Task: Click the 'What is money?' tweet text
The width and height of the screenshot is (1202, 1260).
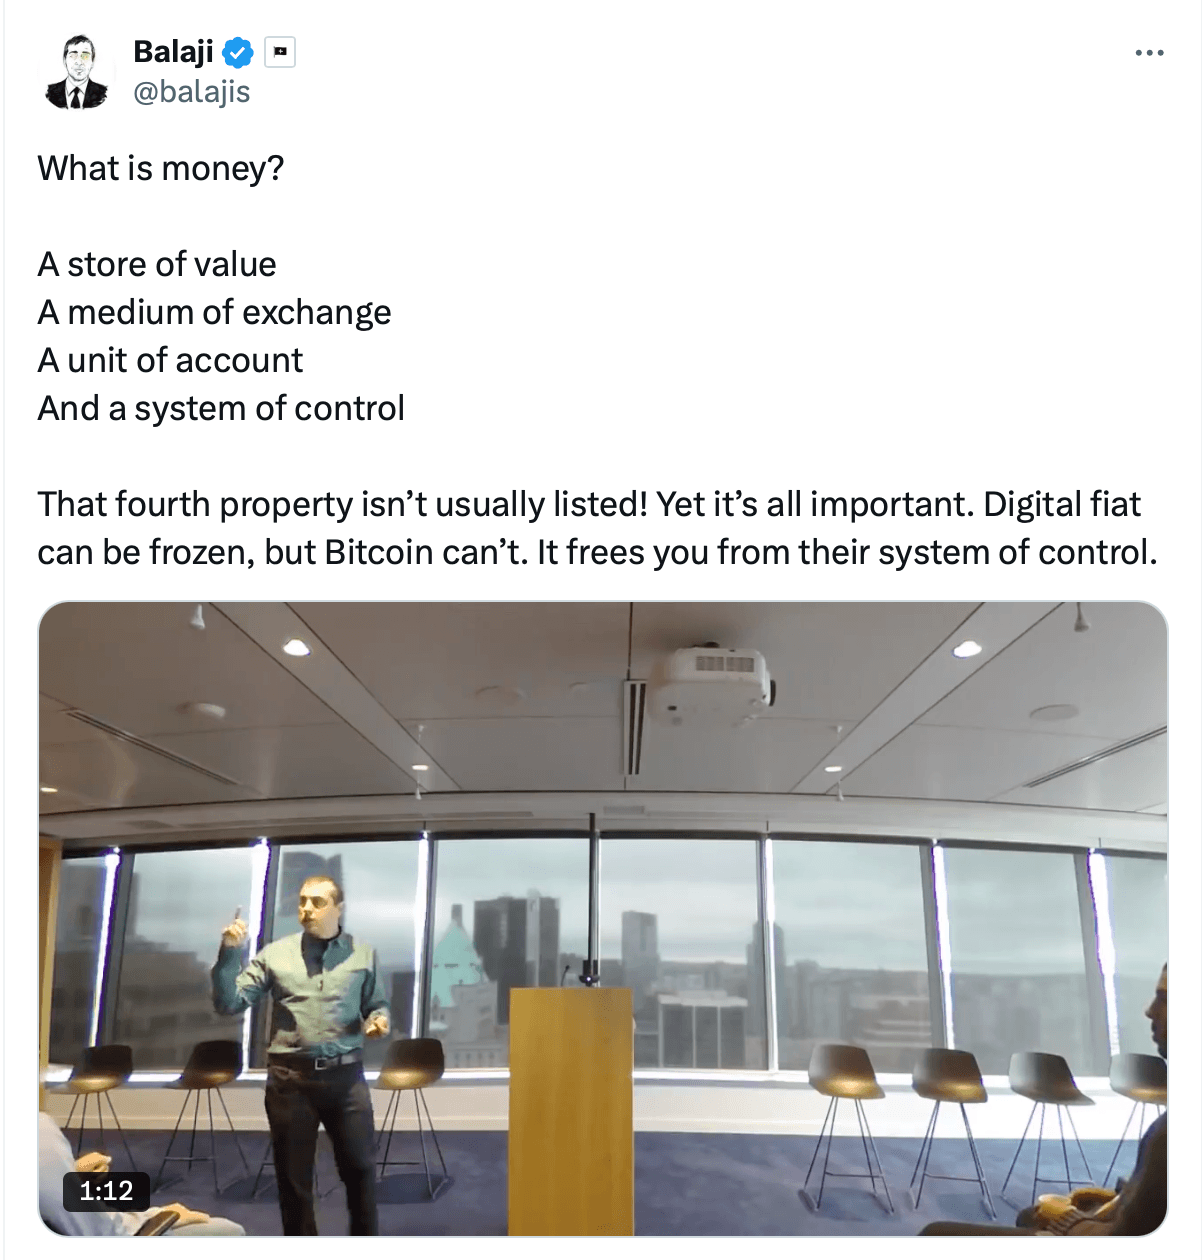Action: point(161,168)
